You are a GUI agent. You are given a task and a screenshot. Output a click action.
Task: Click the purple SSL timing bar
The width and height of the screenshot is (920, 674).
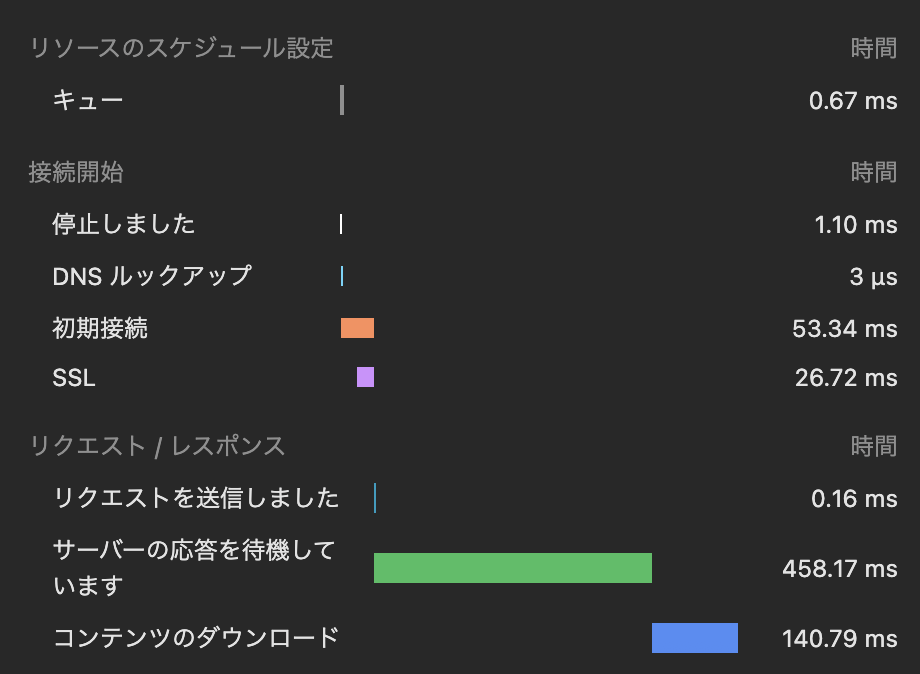(365, 377)
